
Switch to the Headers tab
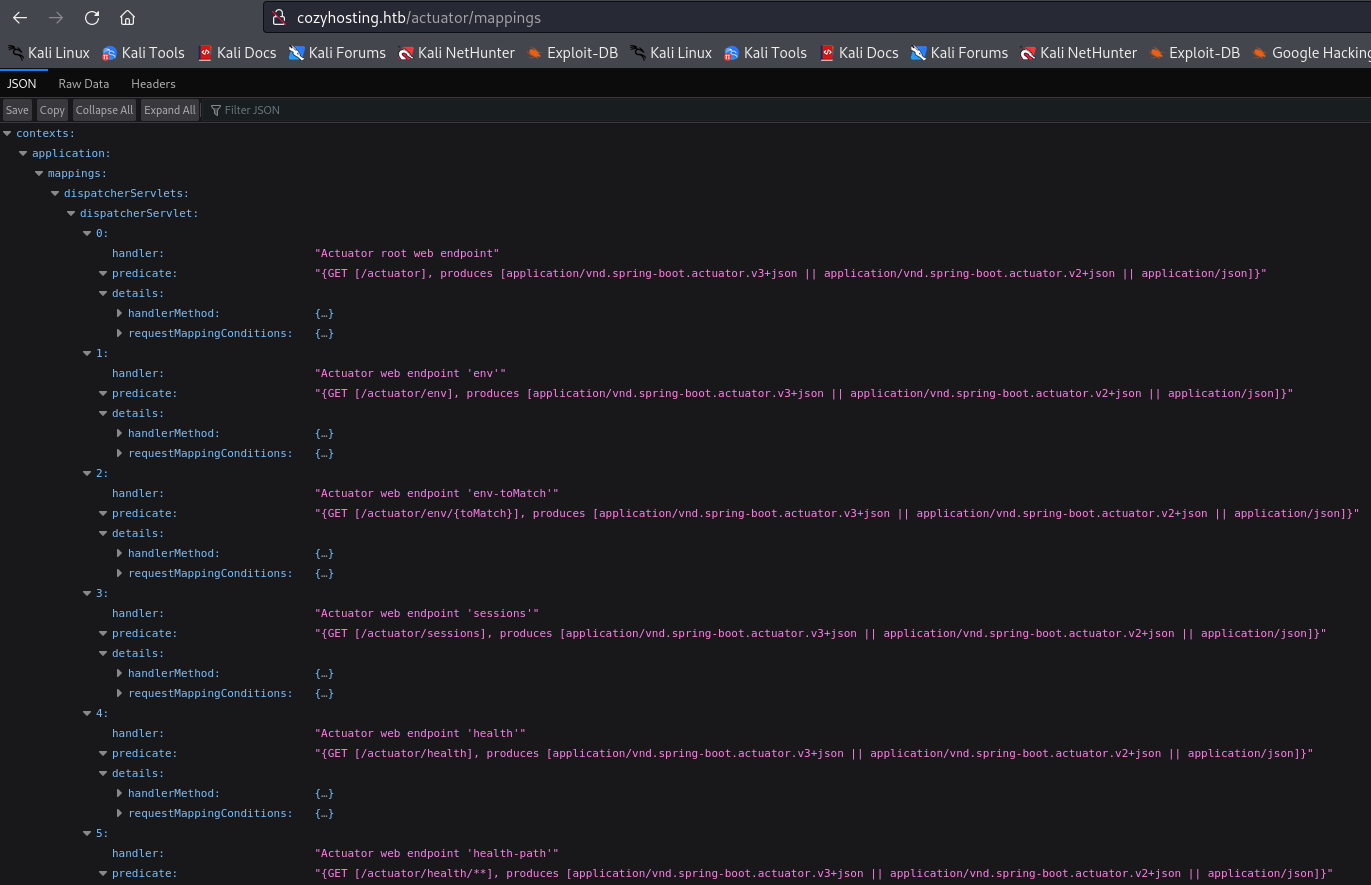(x=153, y=84)
